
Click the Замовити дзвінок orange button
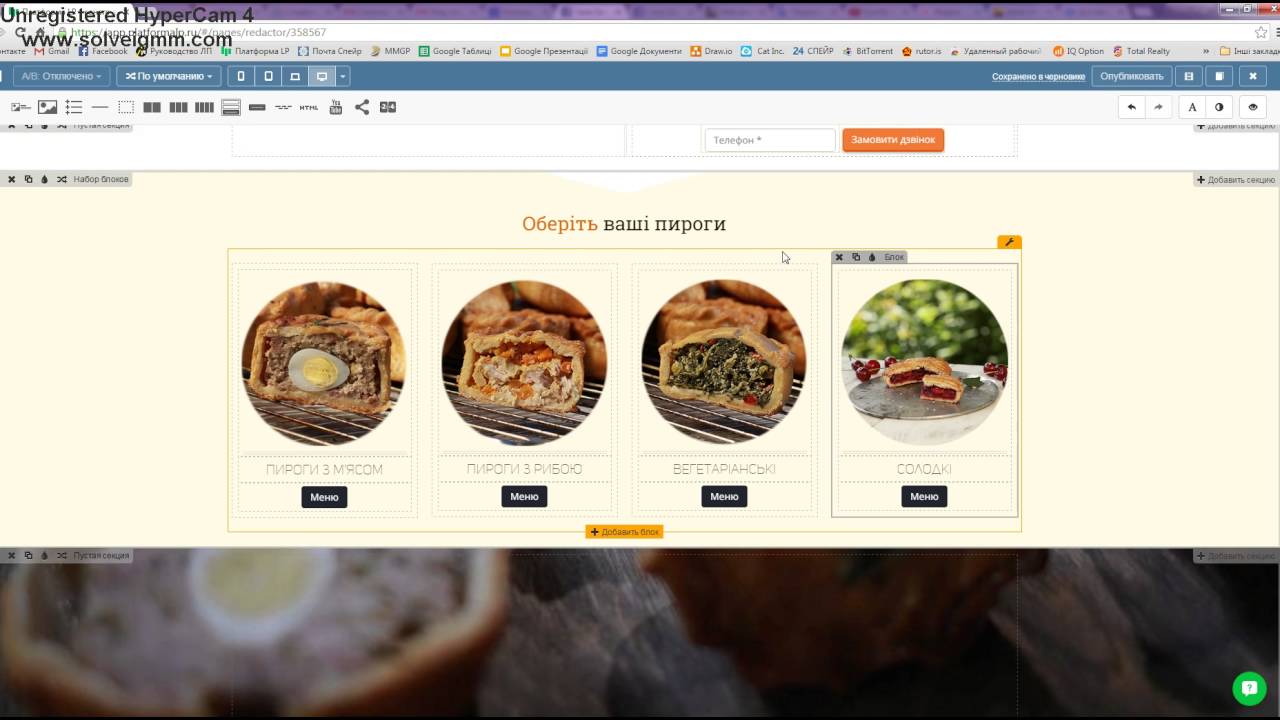coord(893,140)
